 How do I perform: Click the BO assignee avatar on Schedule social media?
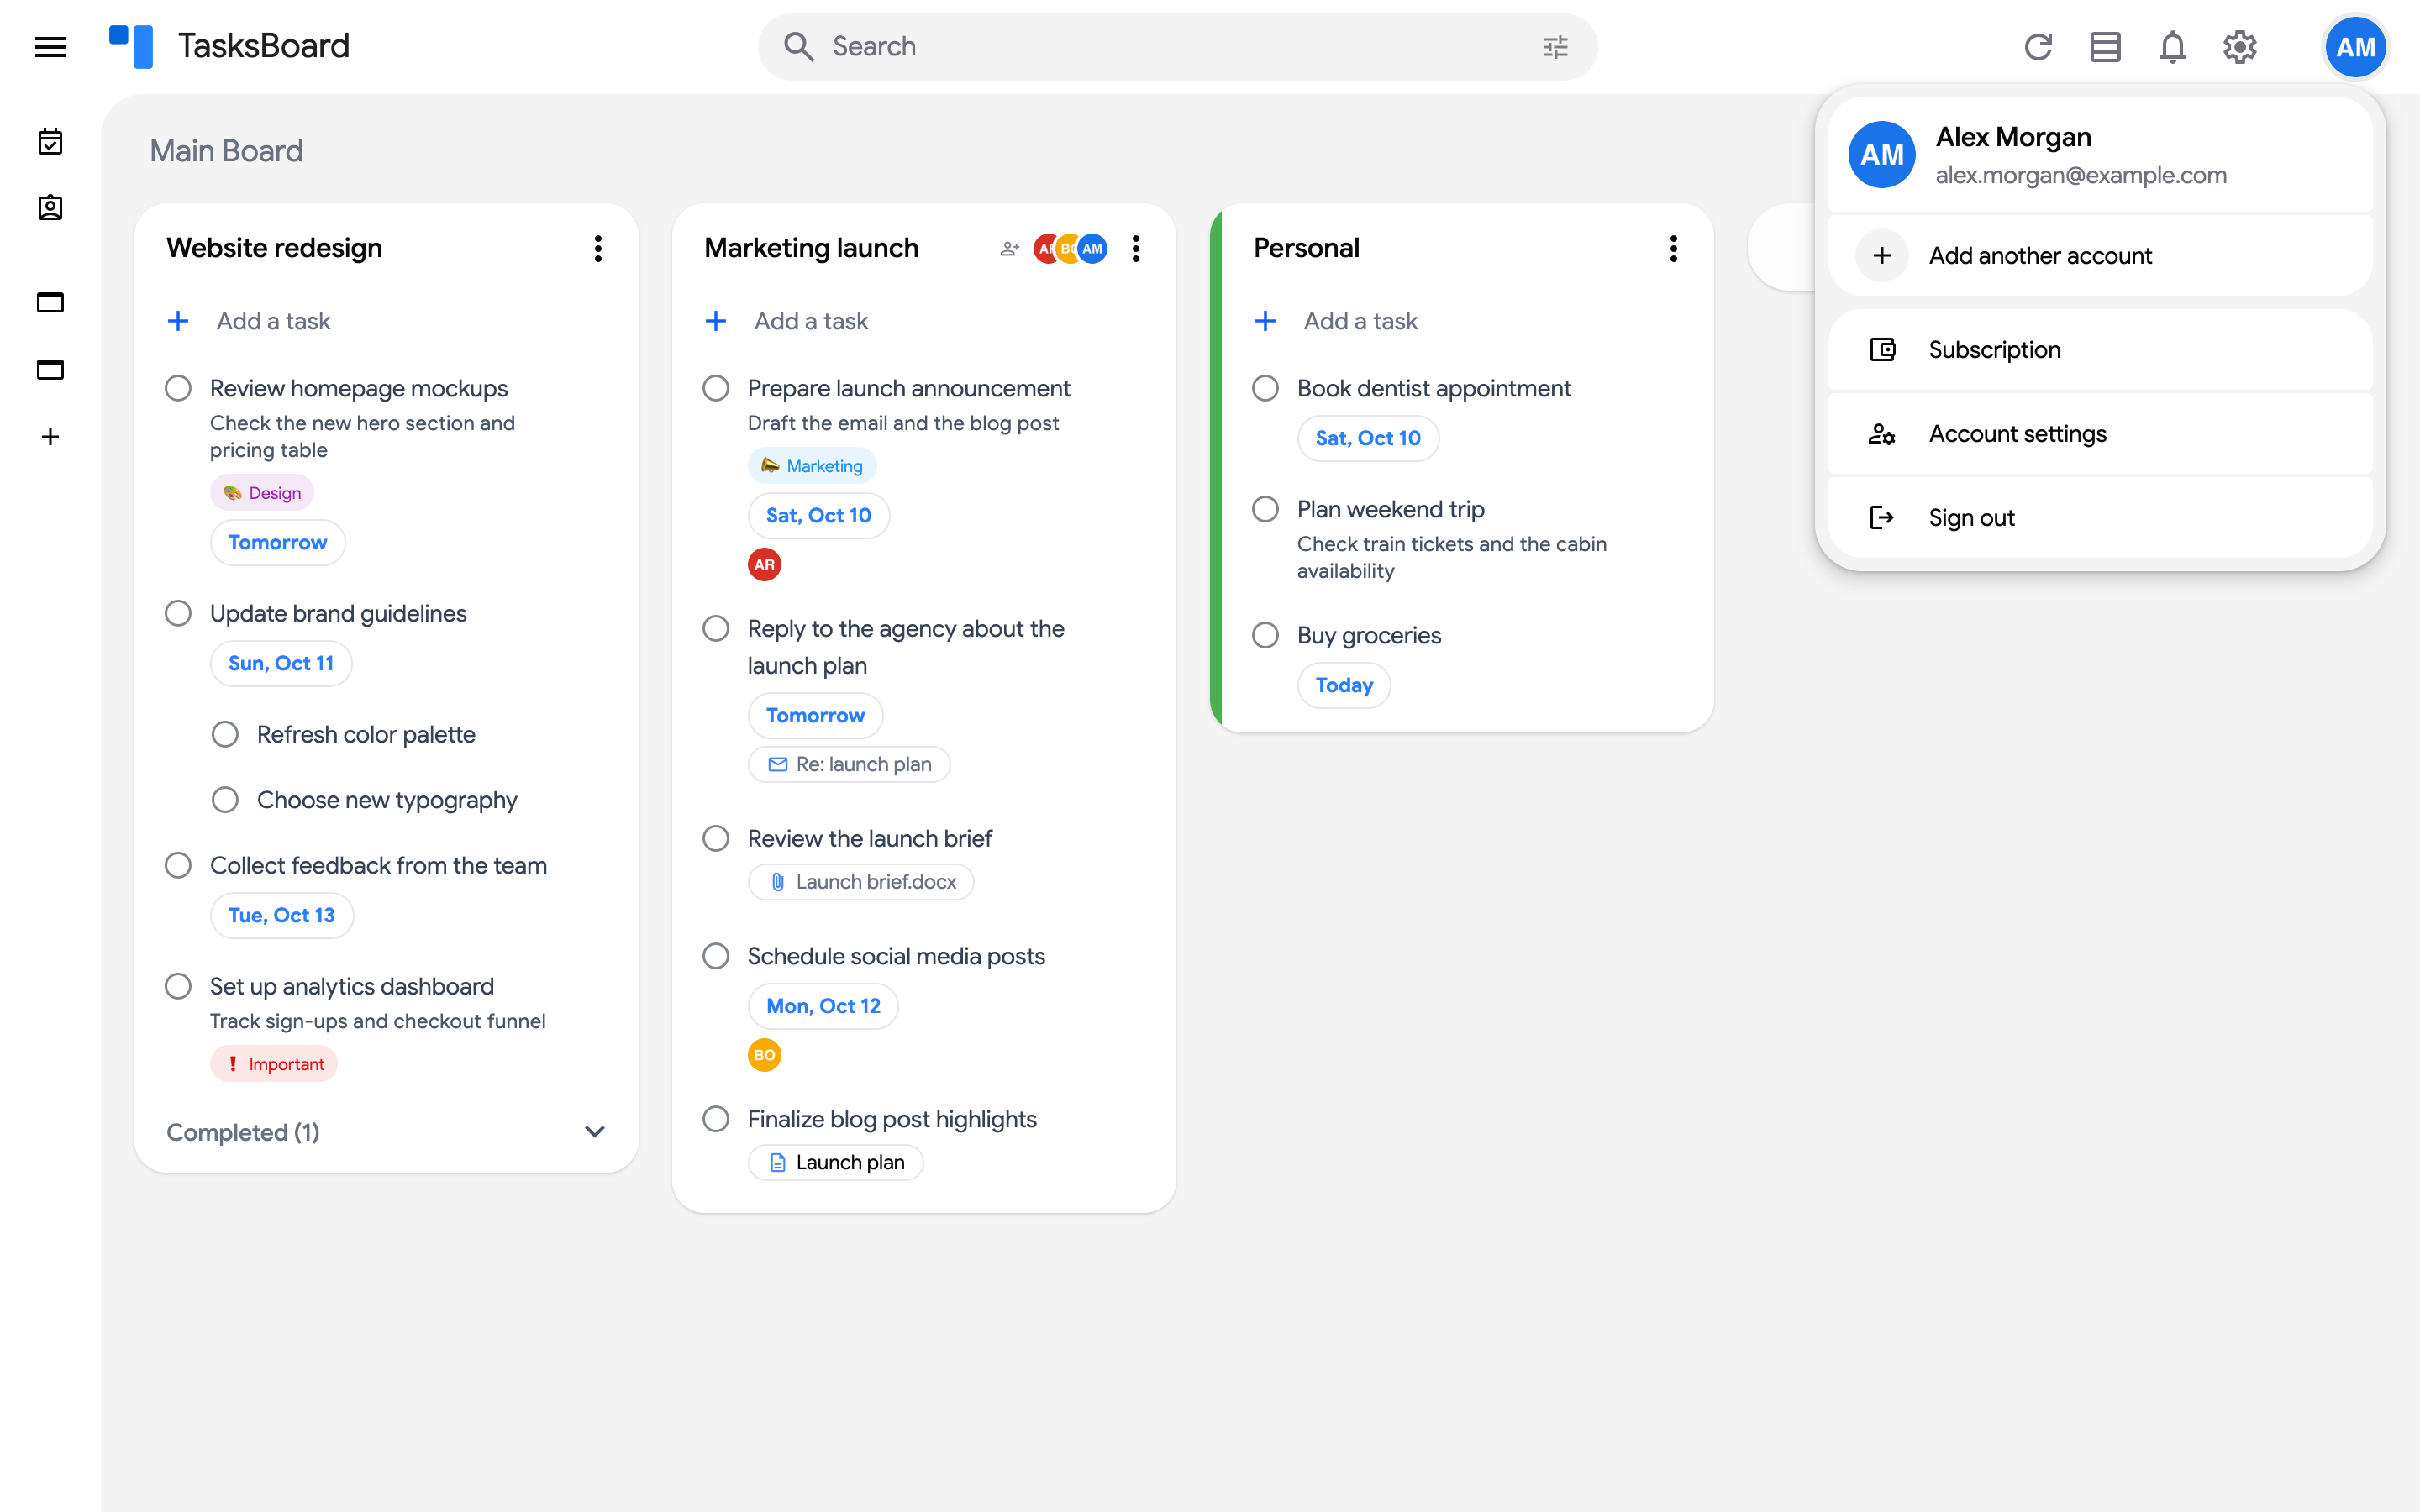click(x=765, y=1055)
